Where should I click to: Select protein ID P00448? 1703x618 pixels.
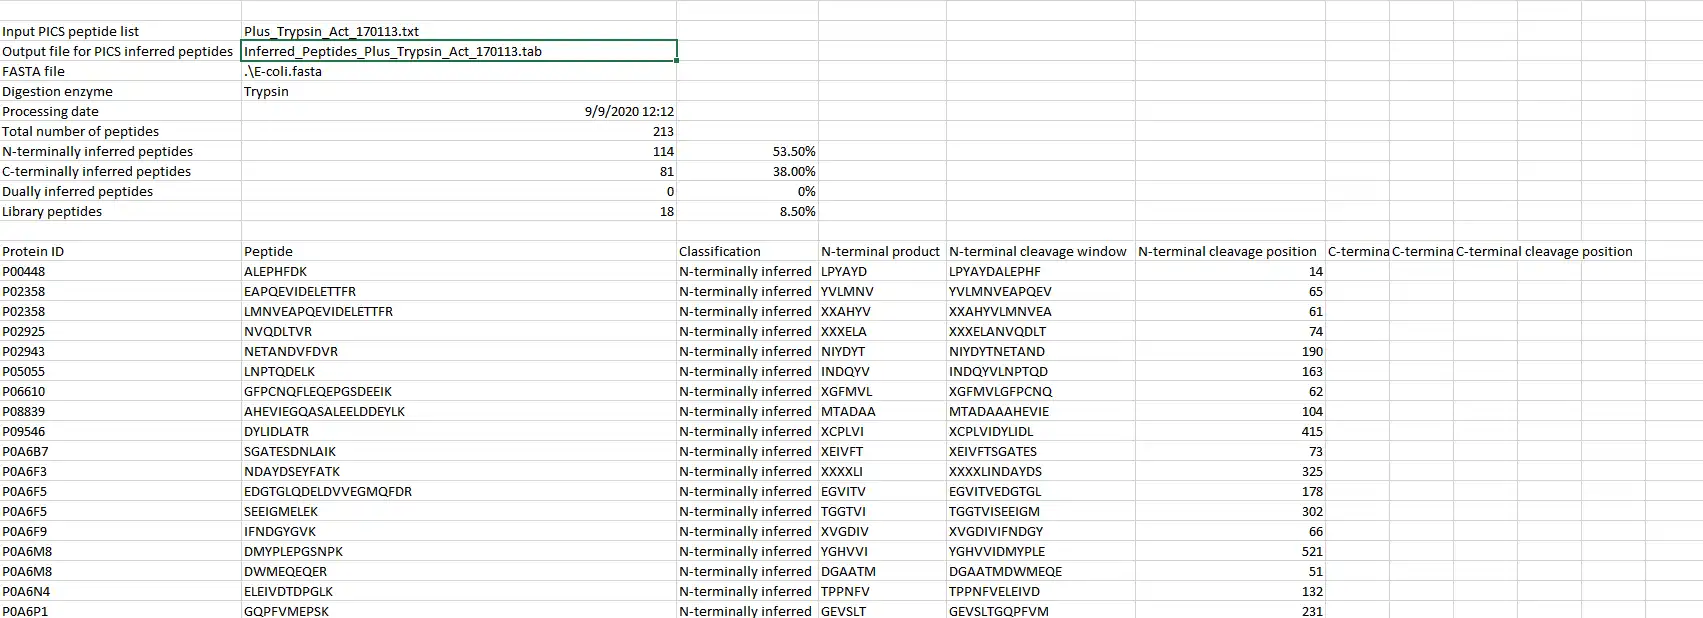point(121,271)
